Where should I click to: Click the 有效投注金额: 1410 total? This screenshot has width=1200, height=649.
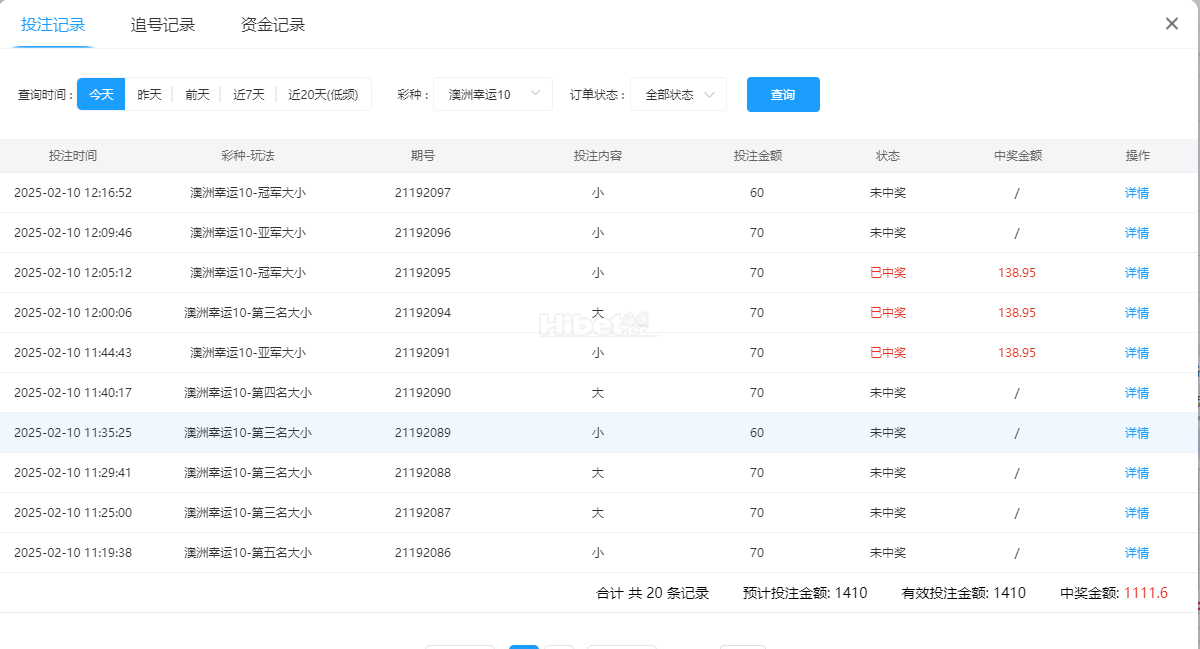963,593
